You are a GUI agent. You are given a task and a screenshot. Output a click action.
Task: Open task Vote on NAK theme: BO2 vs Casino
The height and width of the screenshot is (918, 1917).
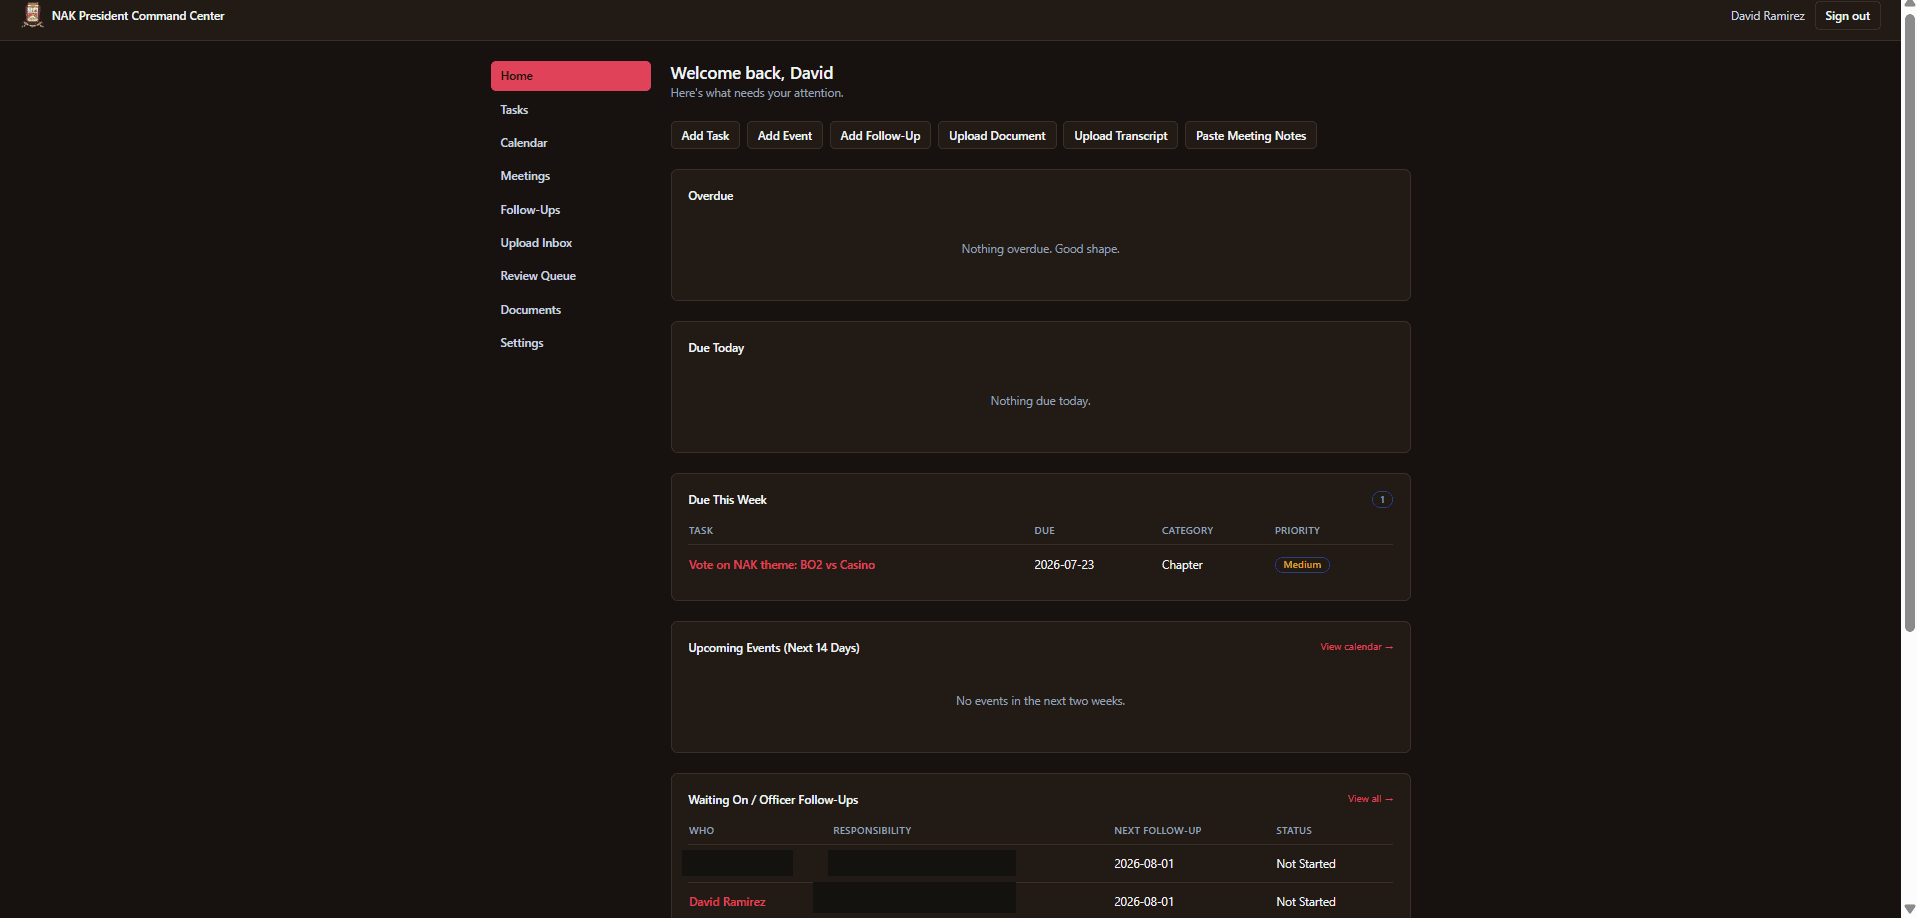pos(782,565)
